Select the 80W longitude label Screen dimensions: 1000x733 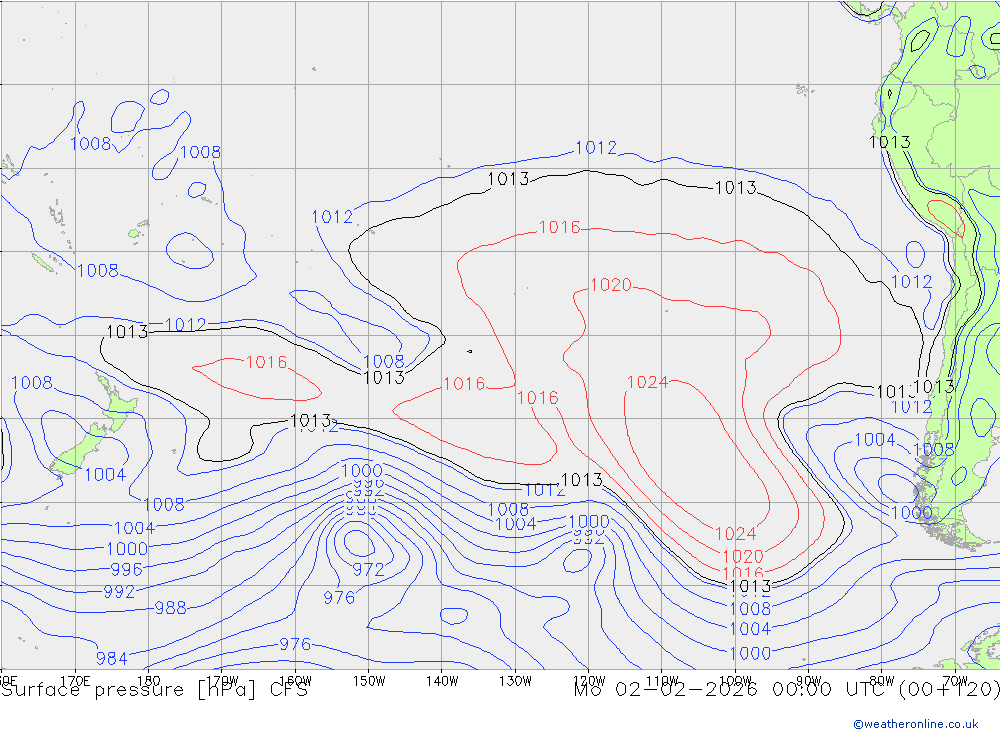click(x=882, y=681)
